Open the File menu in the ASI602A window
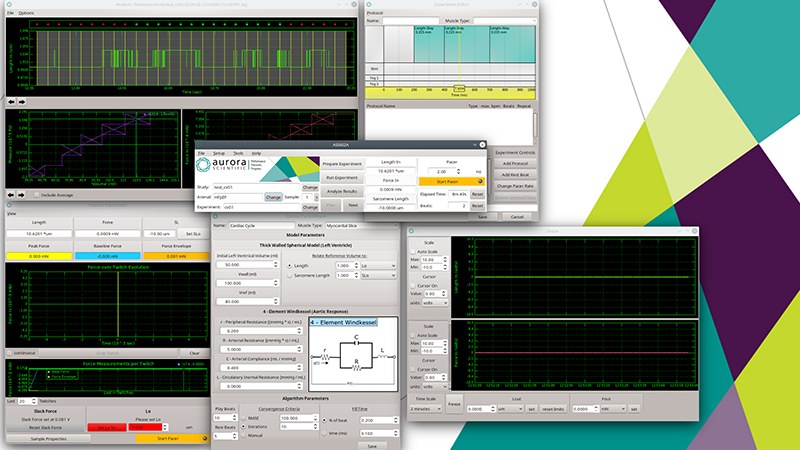Viewport: 800px width, 450px height. tap(201, 153)
